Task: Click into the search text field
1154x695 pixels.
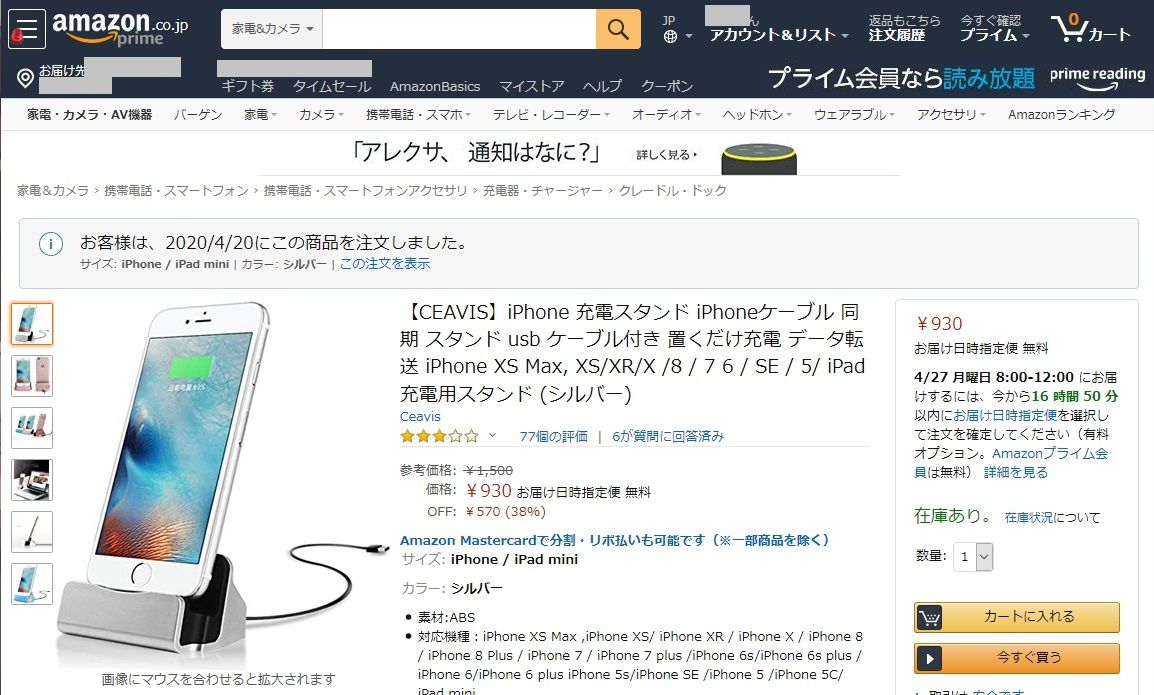Action: (459, 29)
